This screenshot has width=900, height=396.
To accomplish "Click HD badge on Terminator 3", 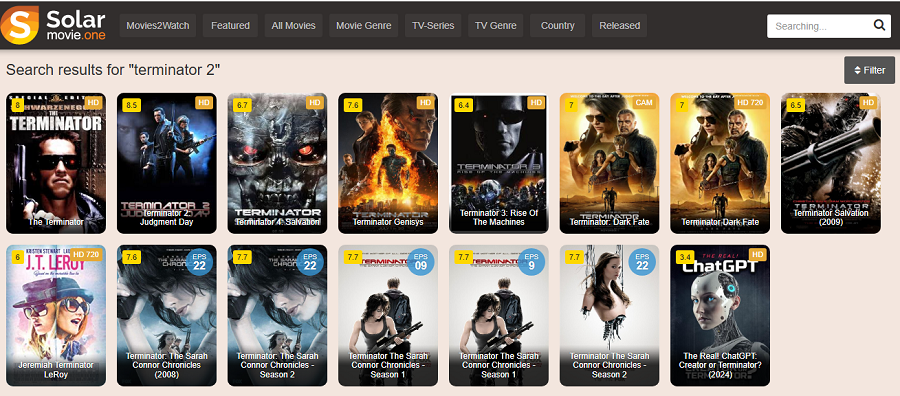I will (x=536, y=103).
